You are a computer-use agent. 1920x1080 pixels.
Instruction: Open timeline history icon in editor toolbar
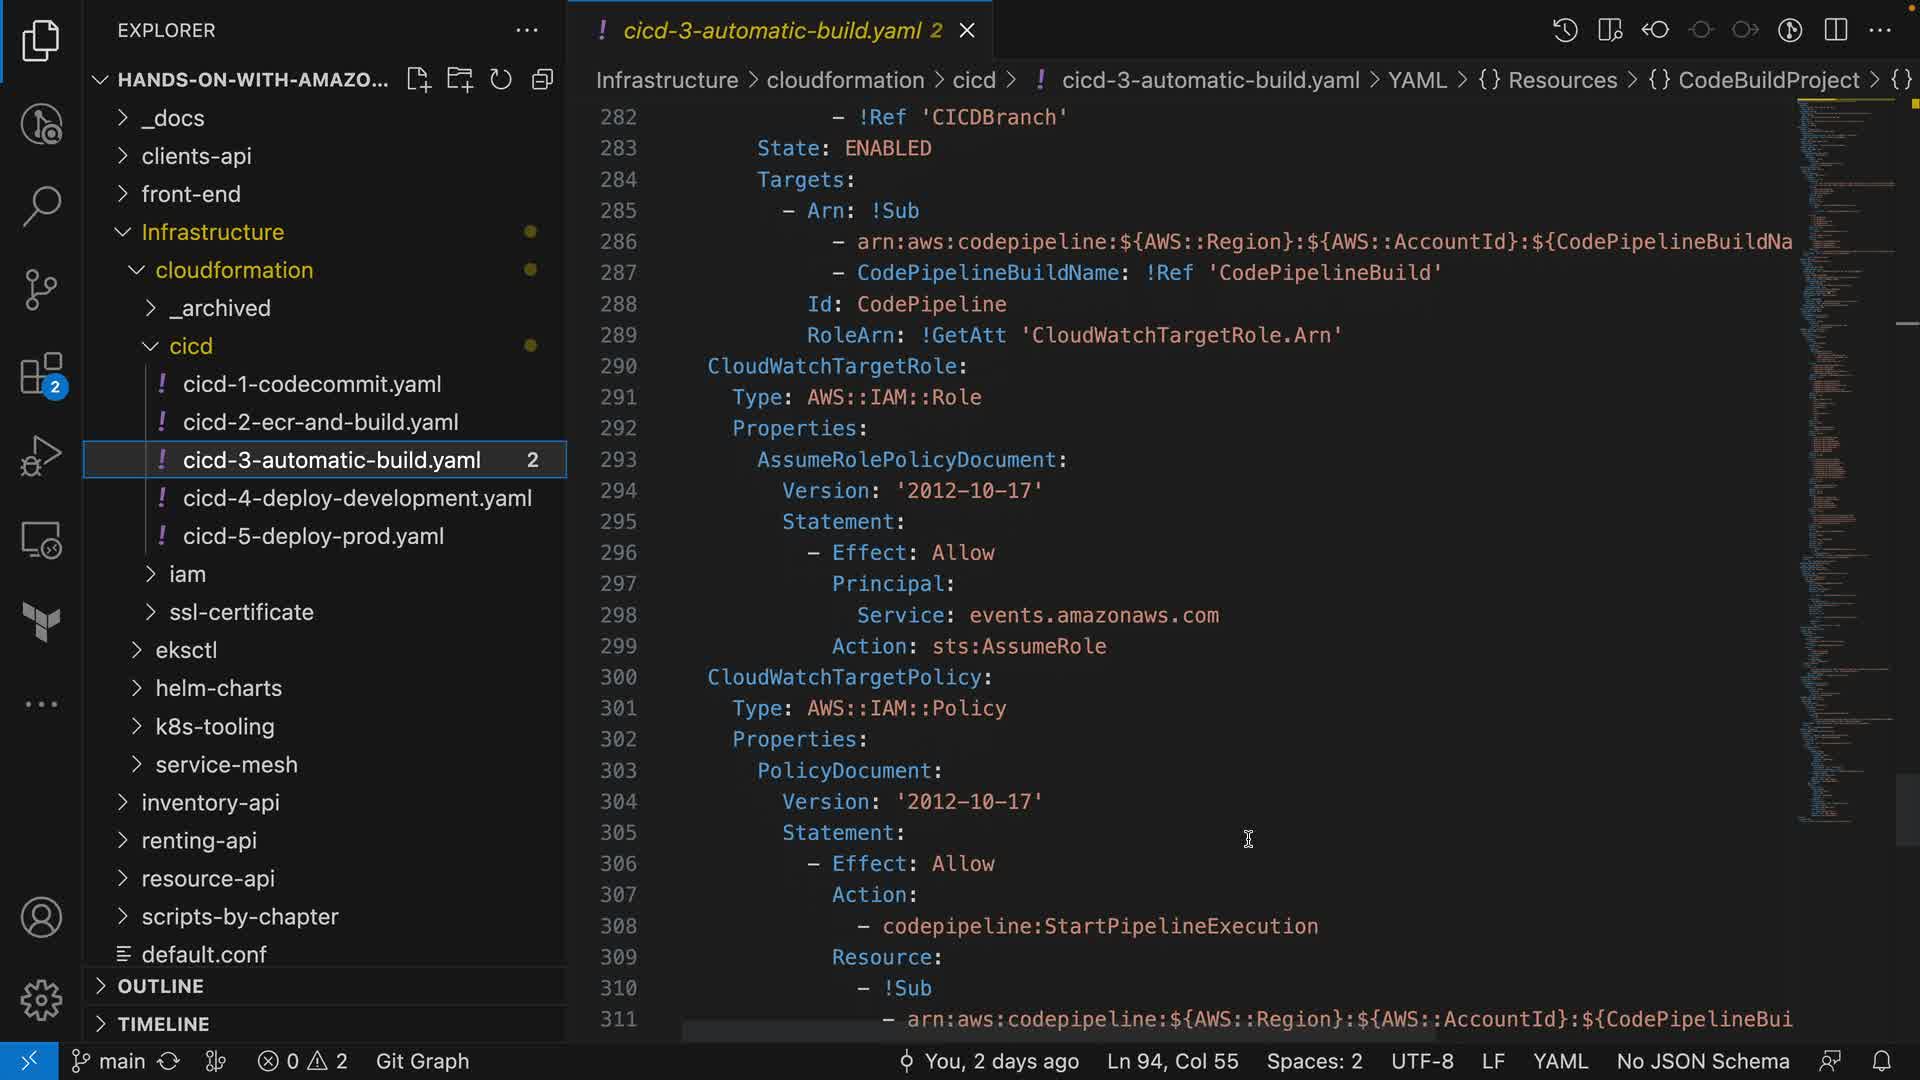[x=1565, y=30]
